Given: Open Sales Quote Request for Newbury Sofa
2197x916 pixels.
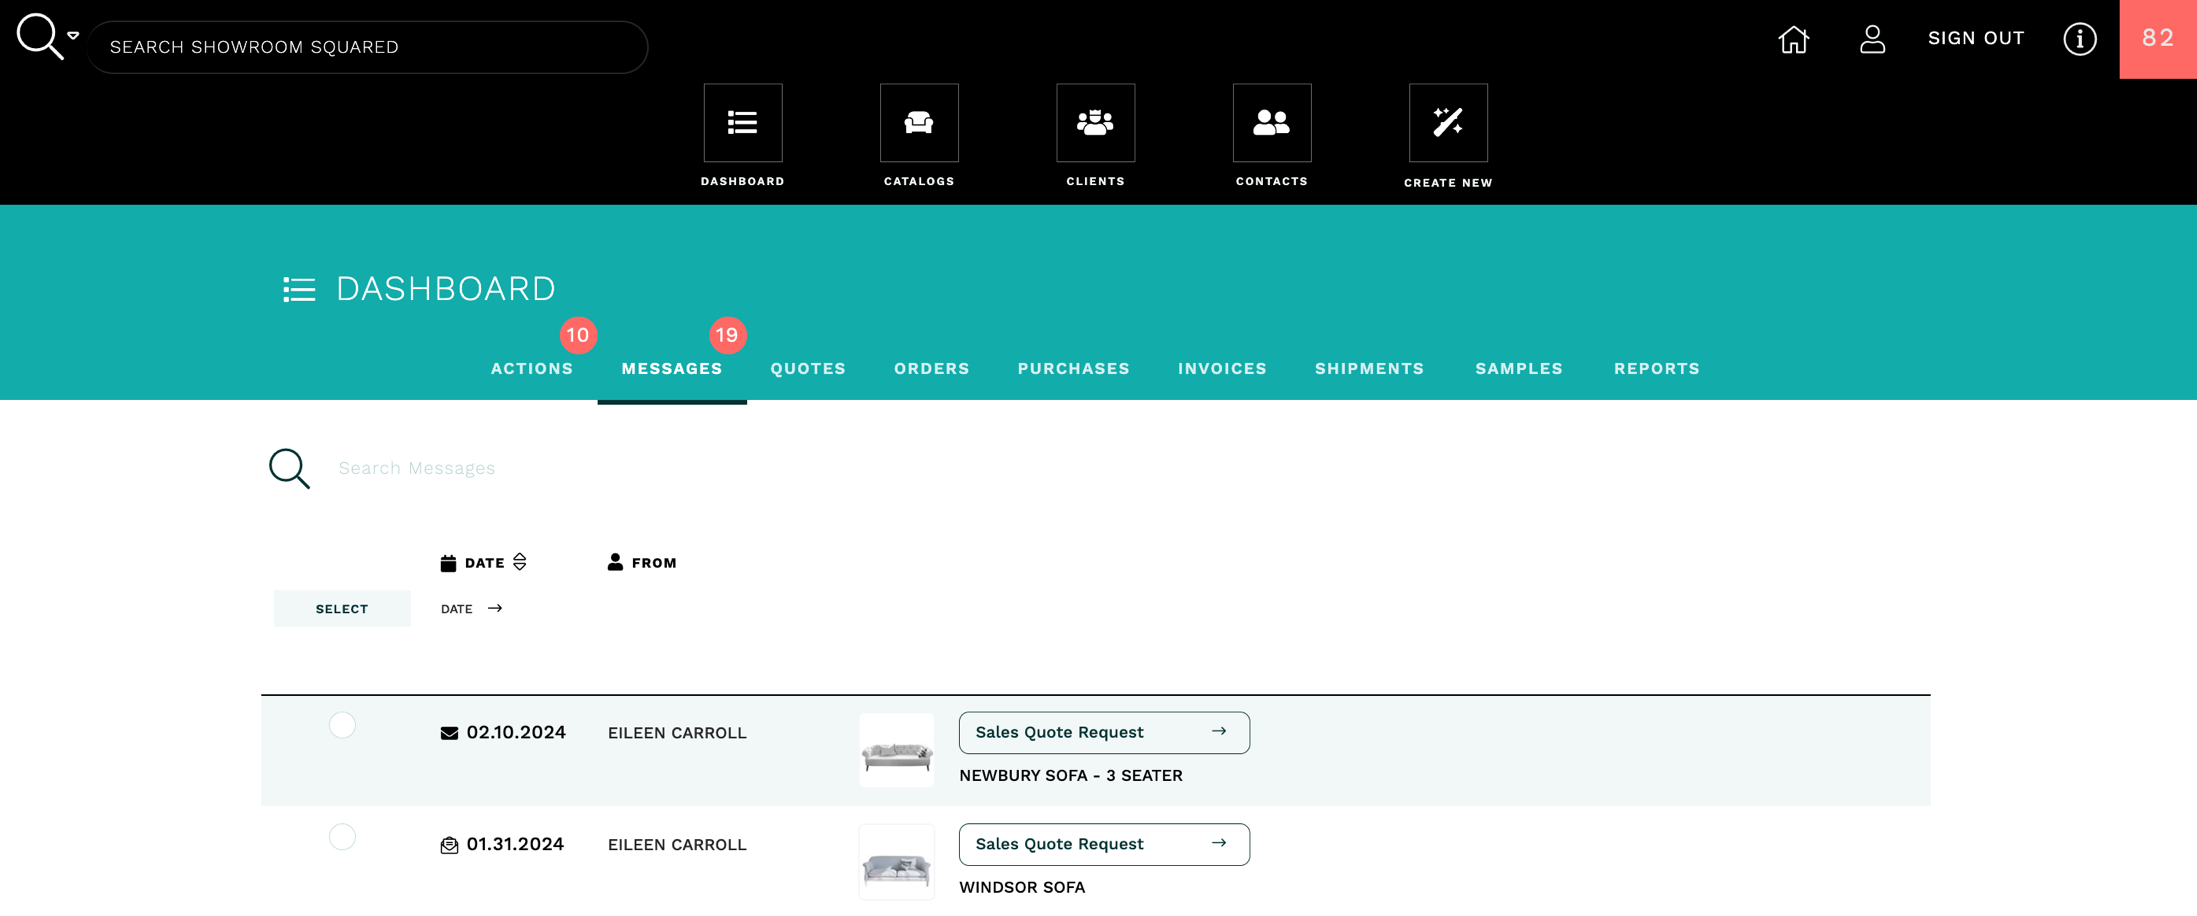Looking at the screenshot, I should pos(1103,732).
